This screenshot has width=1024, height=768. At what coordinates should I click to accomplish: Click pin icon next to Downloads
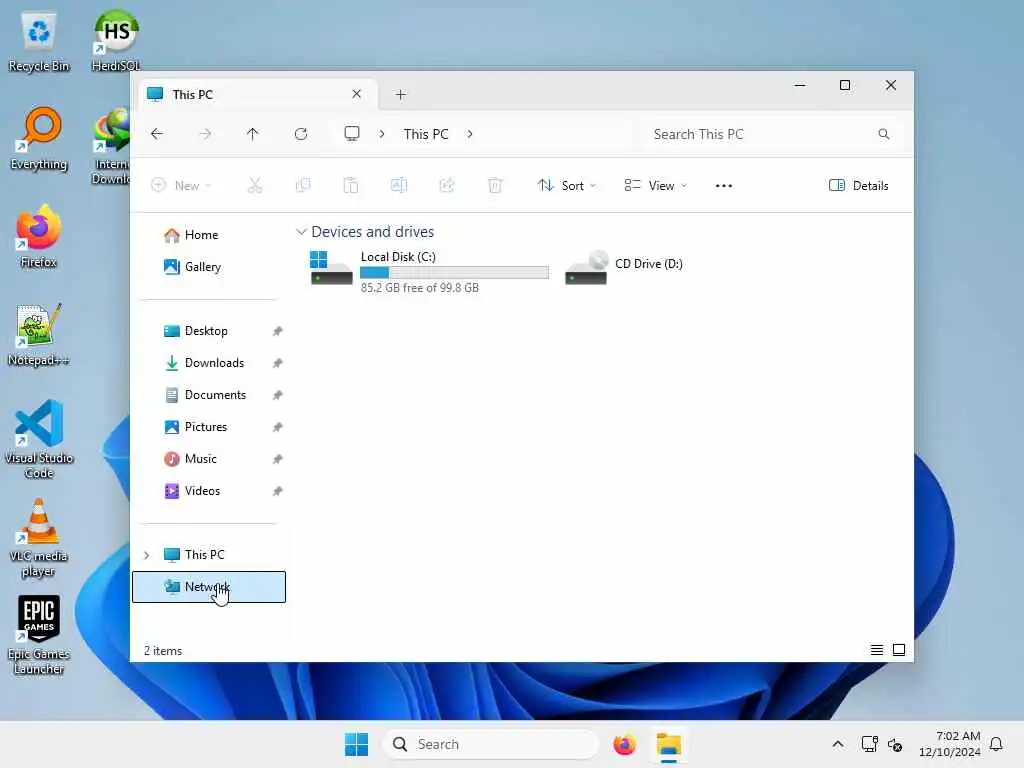(278, 363)
